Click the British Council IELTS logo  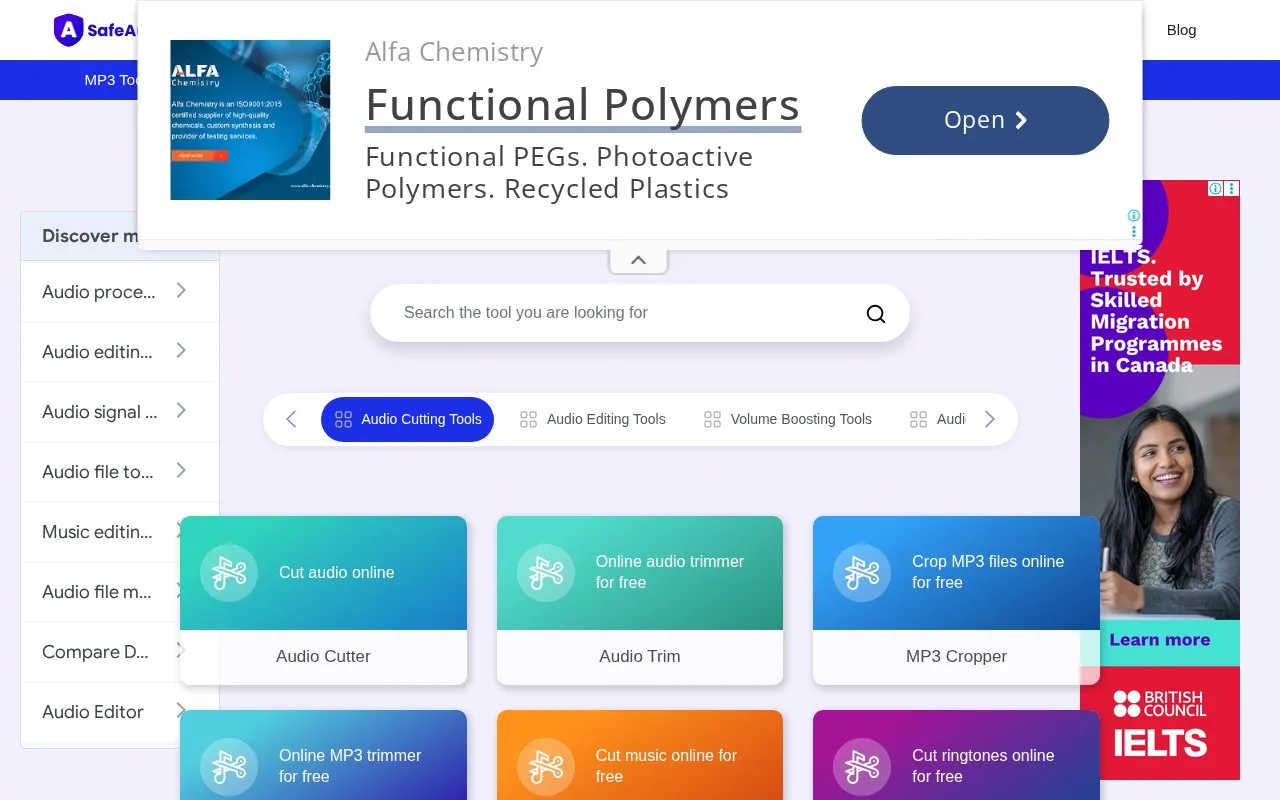coord(1160,723)
